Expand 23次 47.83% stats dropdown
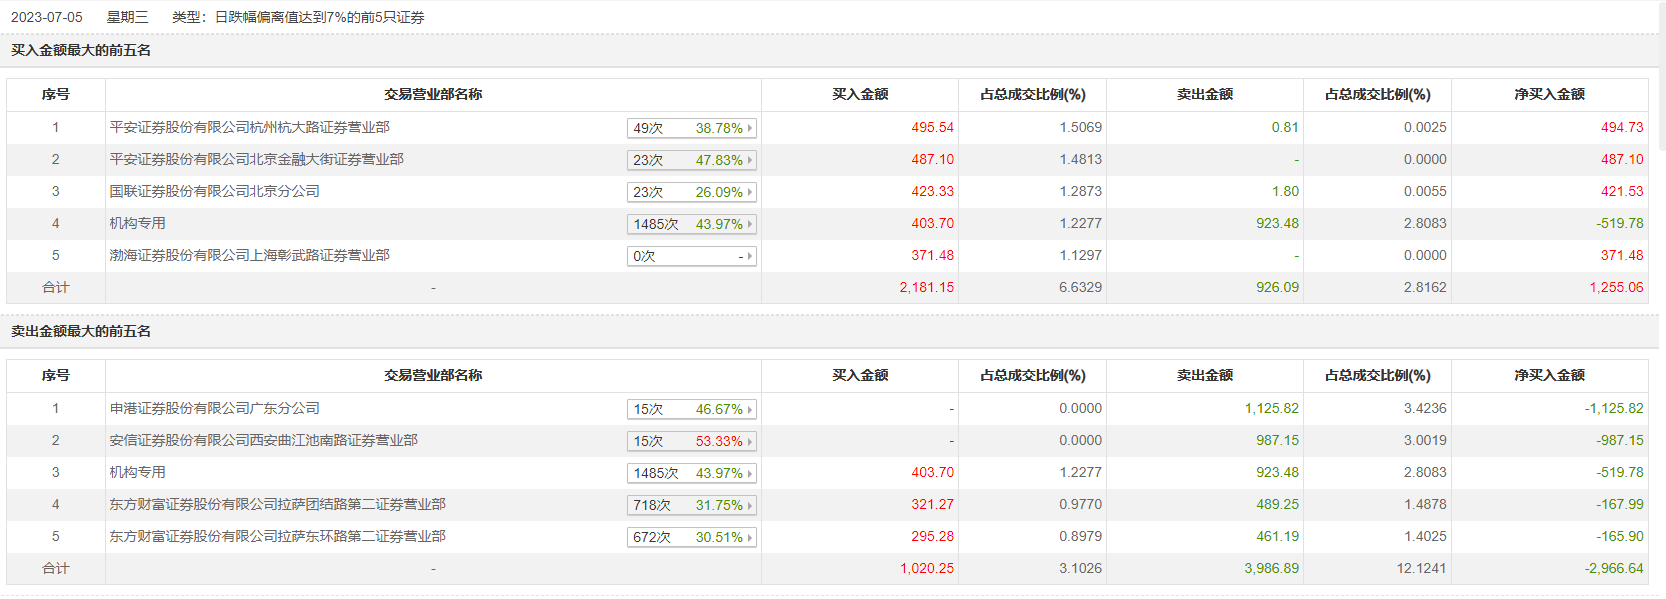The height and width of the screenshot is (599, 1666). point(691,160)
